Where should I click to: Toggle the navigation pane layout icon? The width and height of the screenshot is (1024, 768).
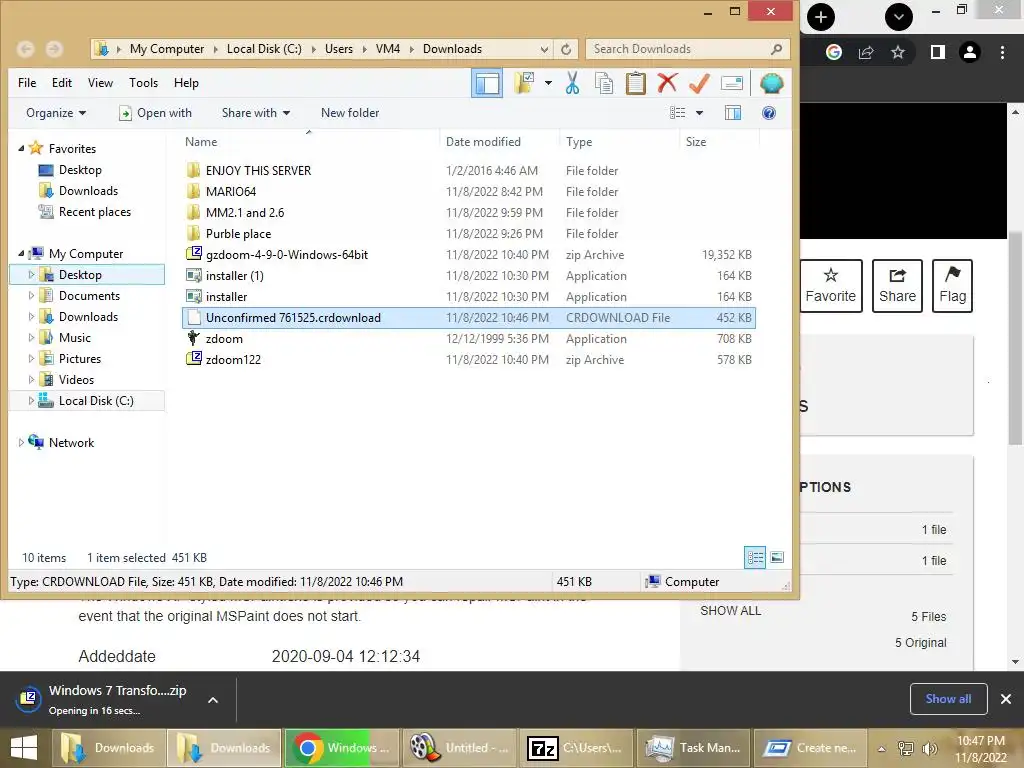(487, 84)
